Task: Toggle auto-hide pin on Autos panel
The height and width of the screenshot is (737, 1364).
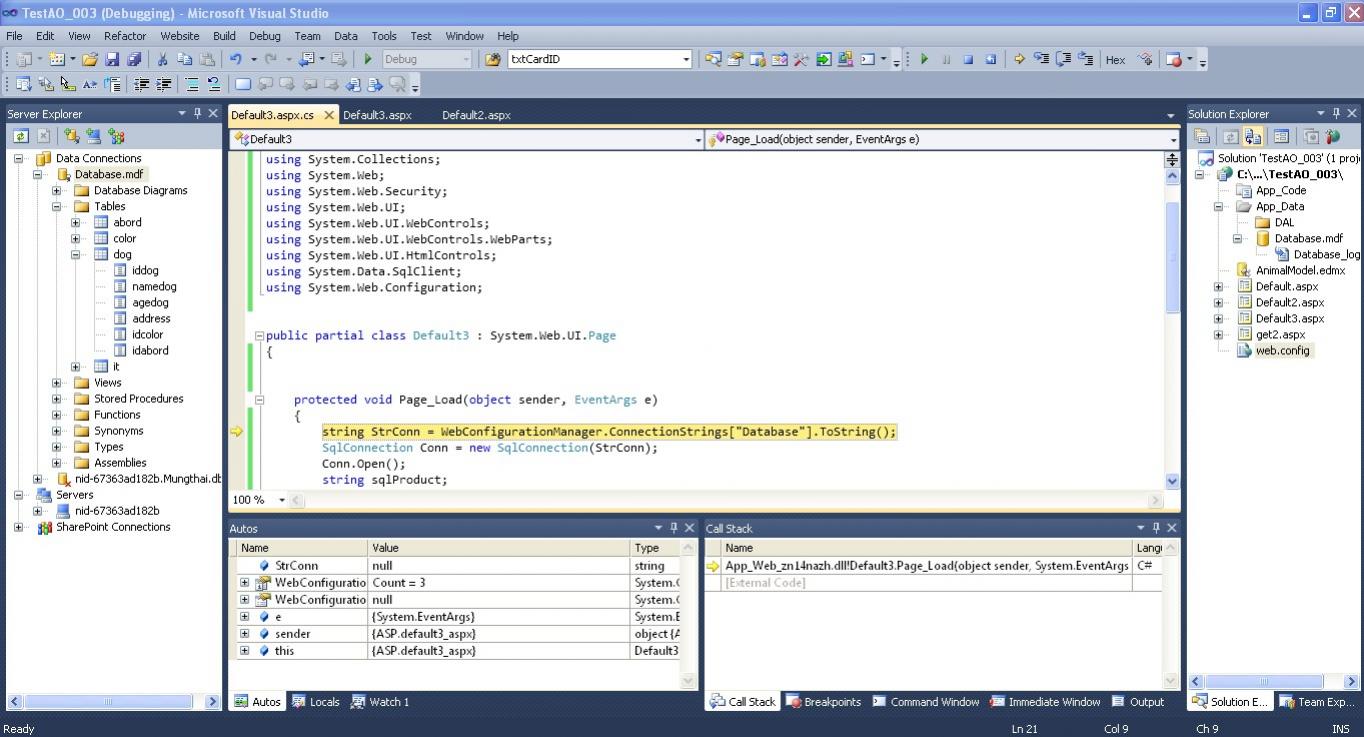Action: [x=673, y=527]
